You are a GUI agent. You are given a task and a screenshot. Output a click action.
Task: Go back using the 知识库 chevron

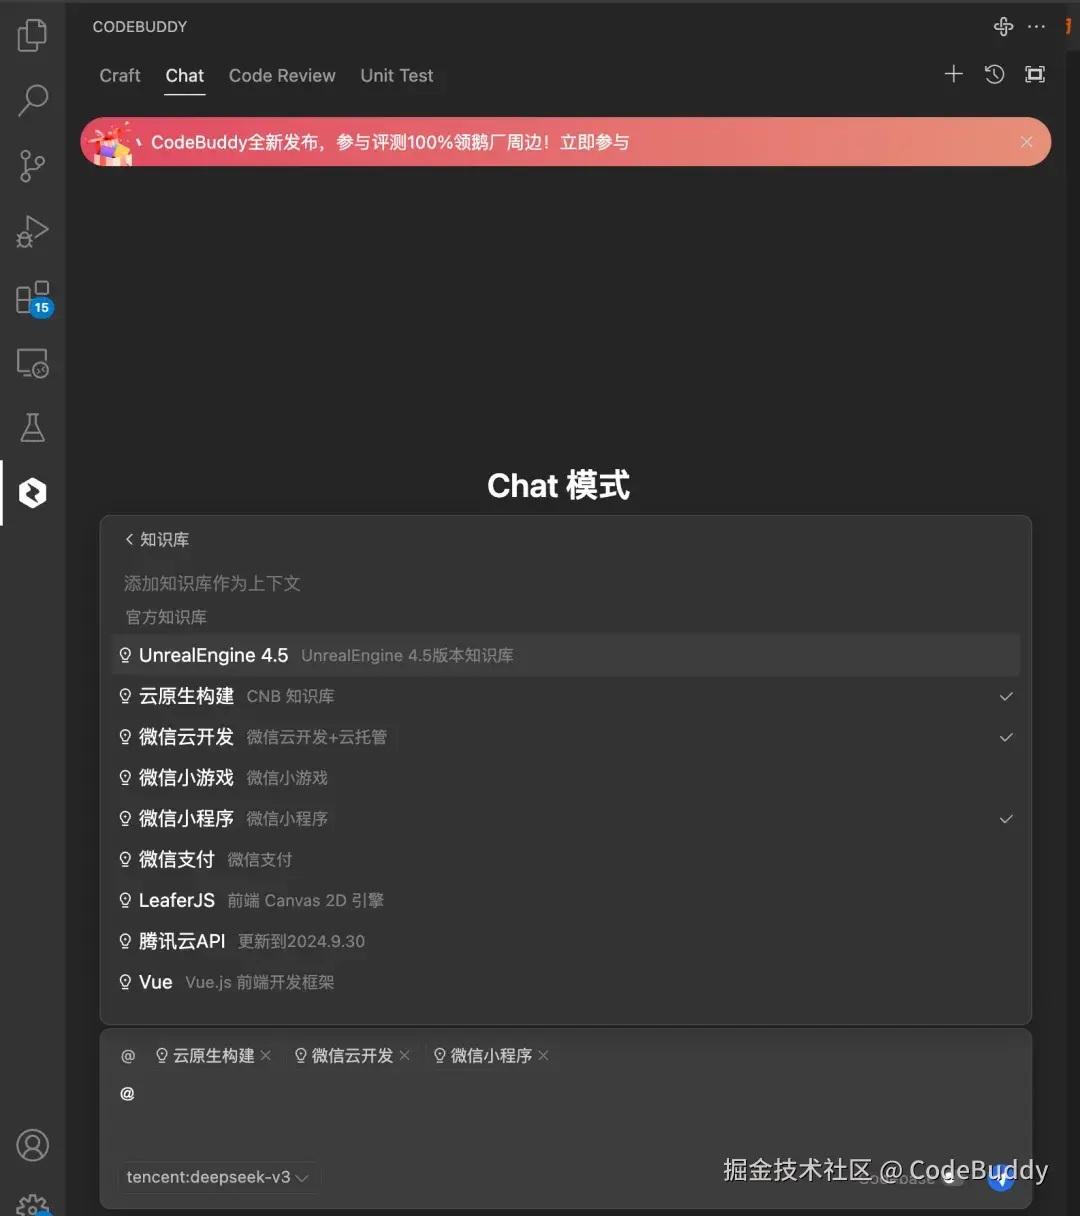157,539
